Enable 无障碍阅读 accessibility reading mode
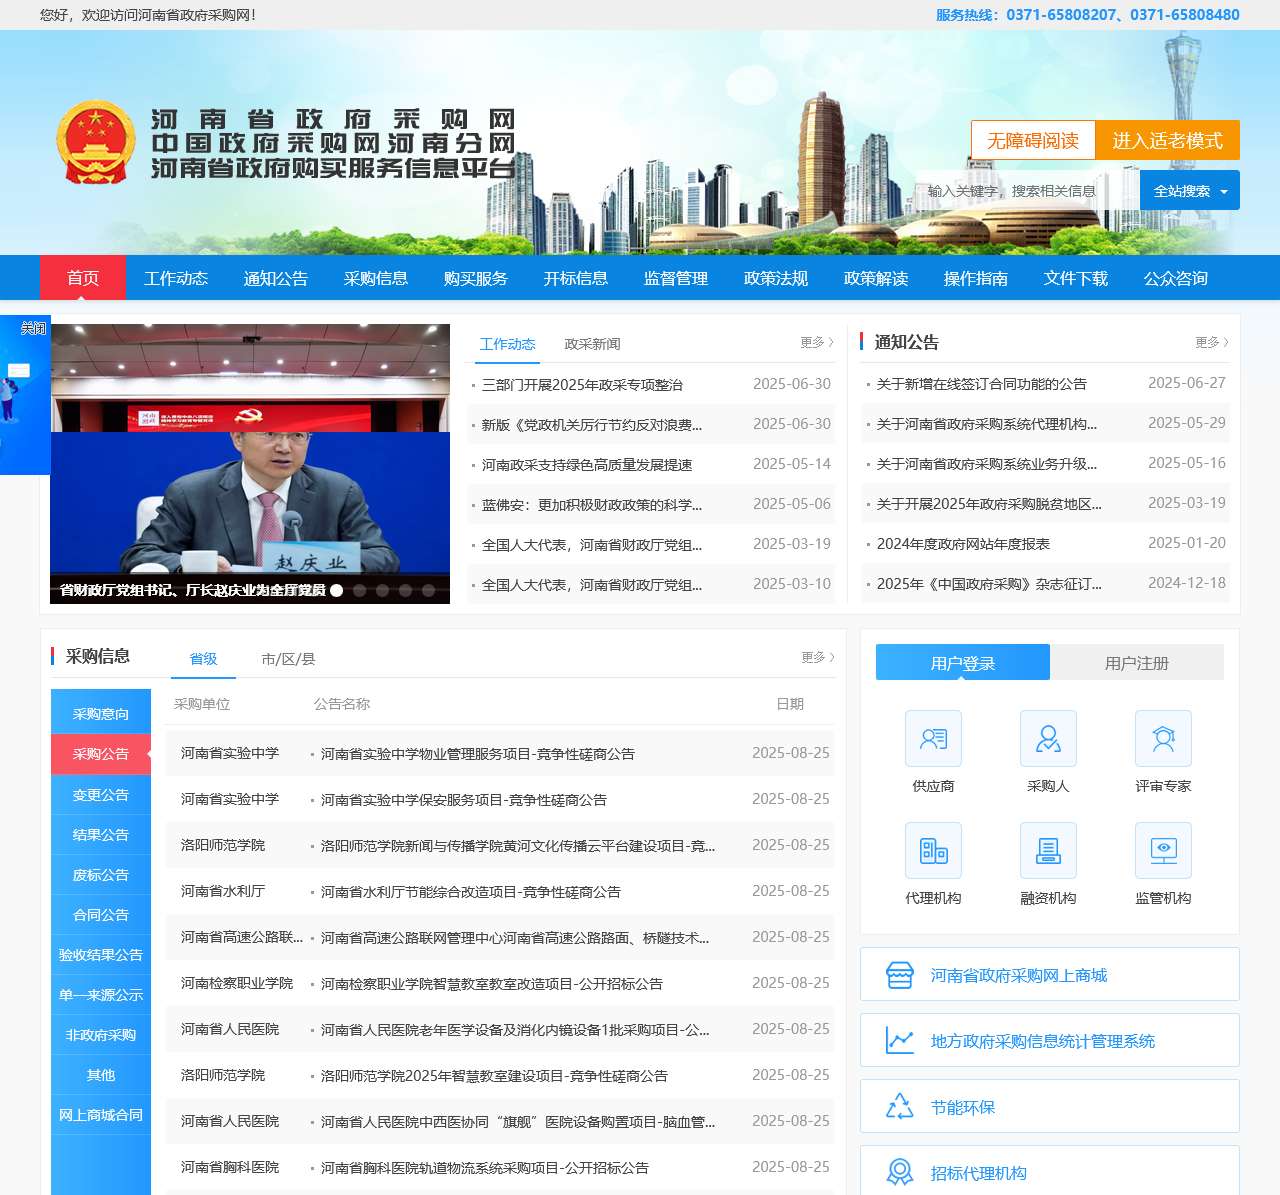The width and height of the screenshot is (1280, 1195). 1032,140
